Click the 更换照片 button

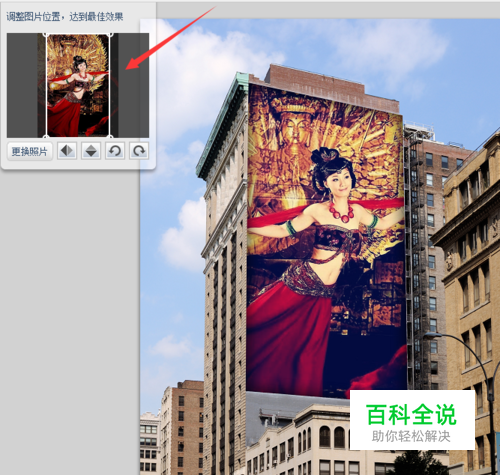[x=30, y=152]
